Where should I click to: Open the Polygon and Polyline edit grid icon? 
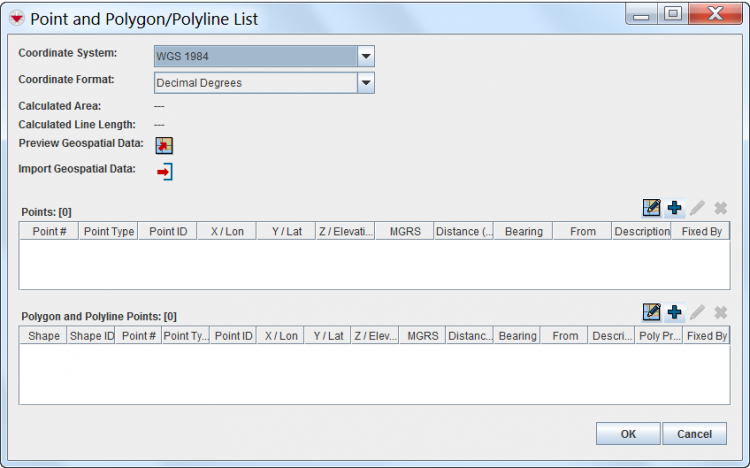652,312
